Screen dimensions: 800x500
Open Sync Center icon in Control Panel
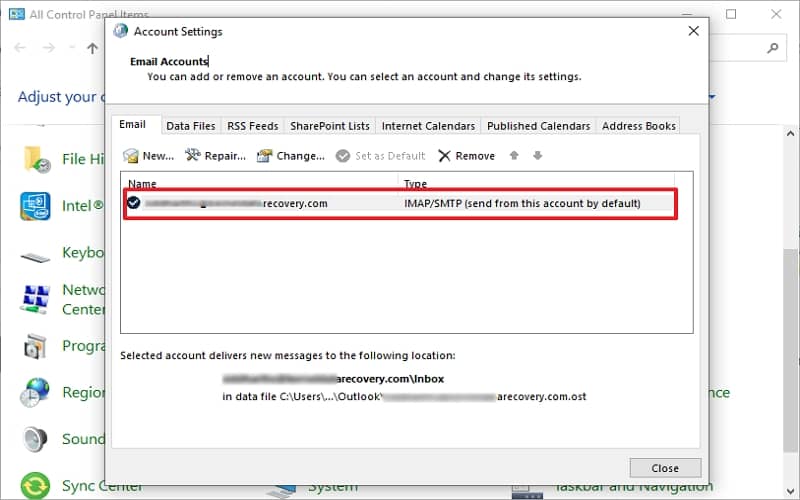pyautogui.click(x=35, y=485)
